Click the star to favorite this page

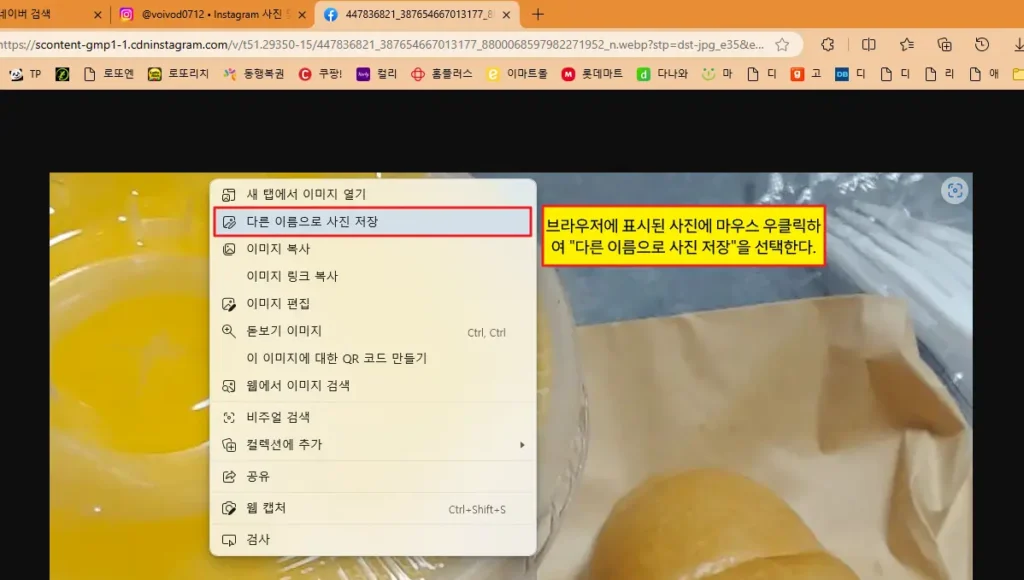pyautogui.click(x=784, y=45)
